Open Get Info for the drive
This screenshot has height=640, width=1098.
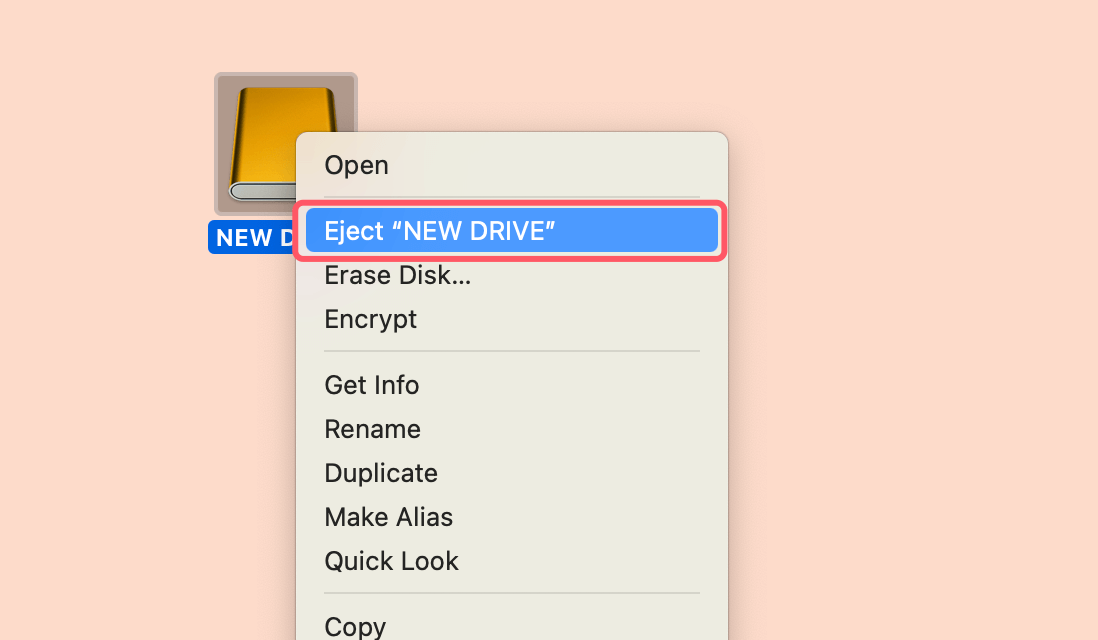[x=371, y=385]
